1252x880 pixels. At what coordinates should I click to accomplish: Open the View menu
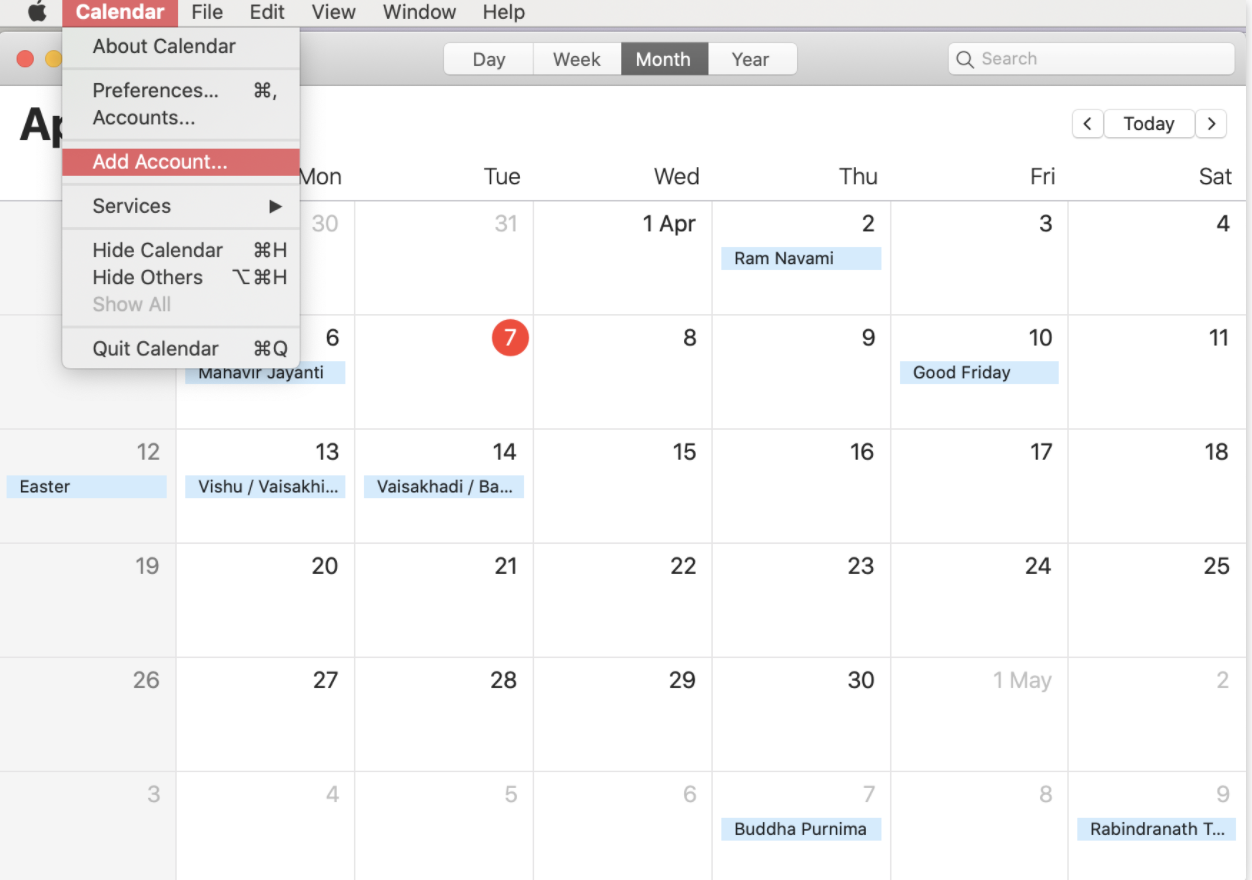tap(333, 12)
